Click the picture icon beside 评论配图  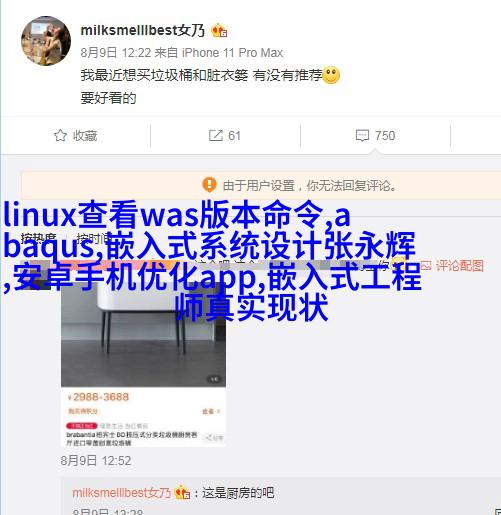426,266
